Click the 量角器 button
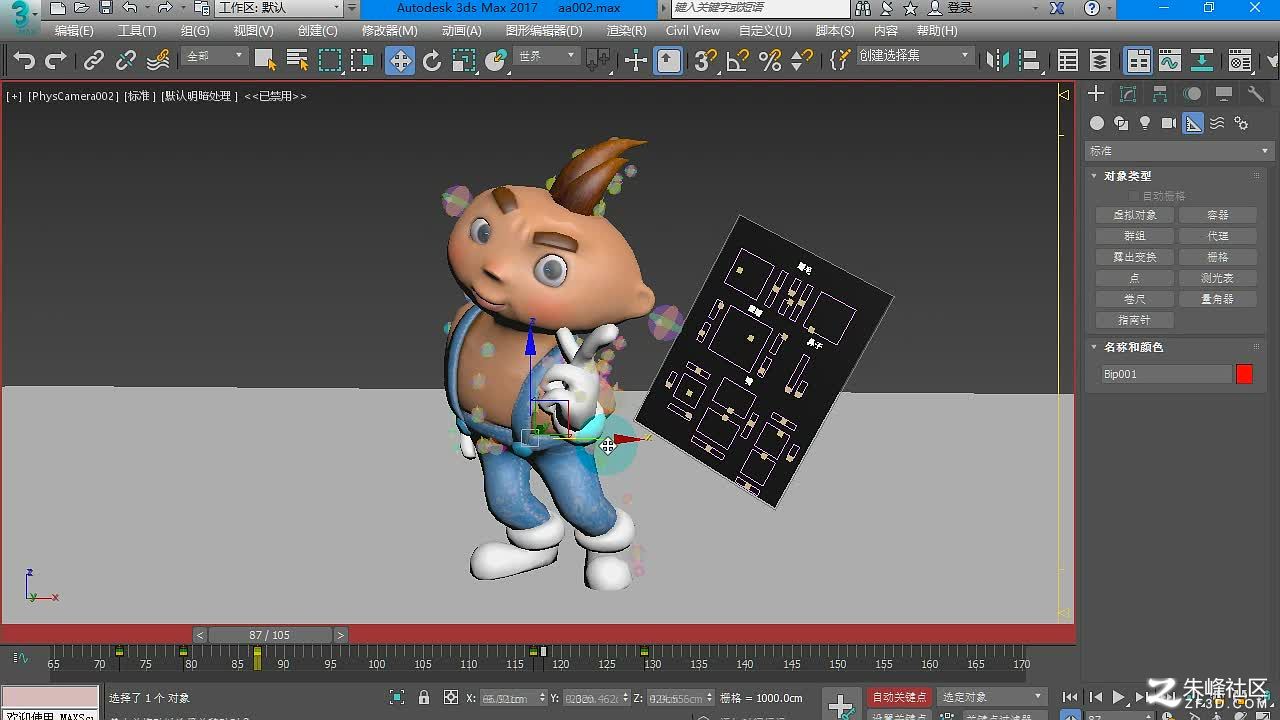 tap(1217, 299)
